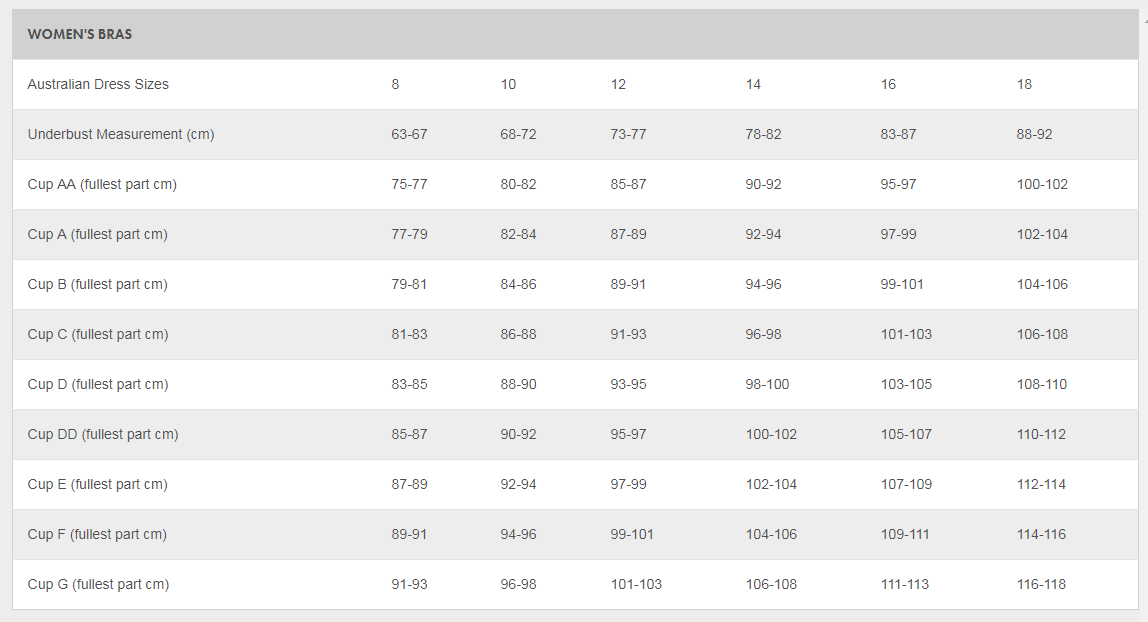Click underbust value 63-67
1148x622 pixels.
[x=409, y=135]
